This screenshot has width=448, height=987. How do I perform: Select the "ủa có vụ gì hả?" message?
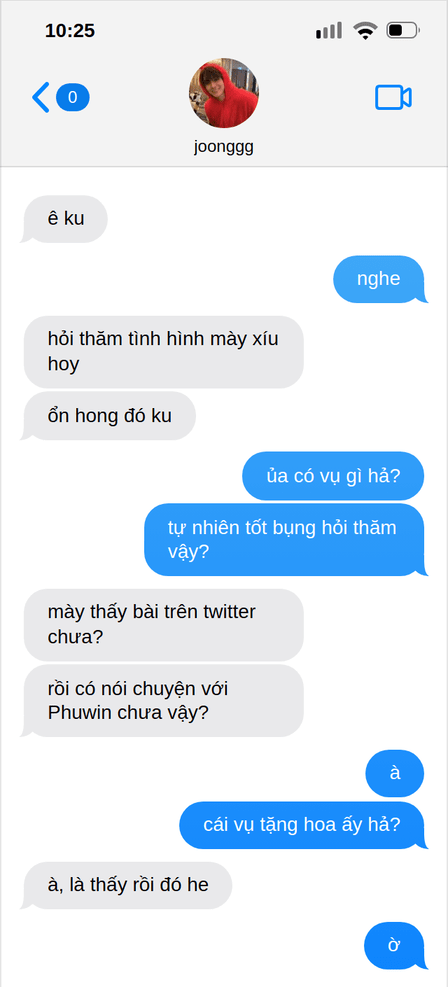click(333, 475)
